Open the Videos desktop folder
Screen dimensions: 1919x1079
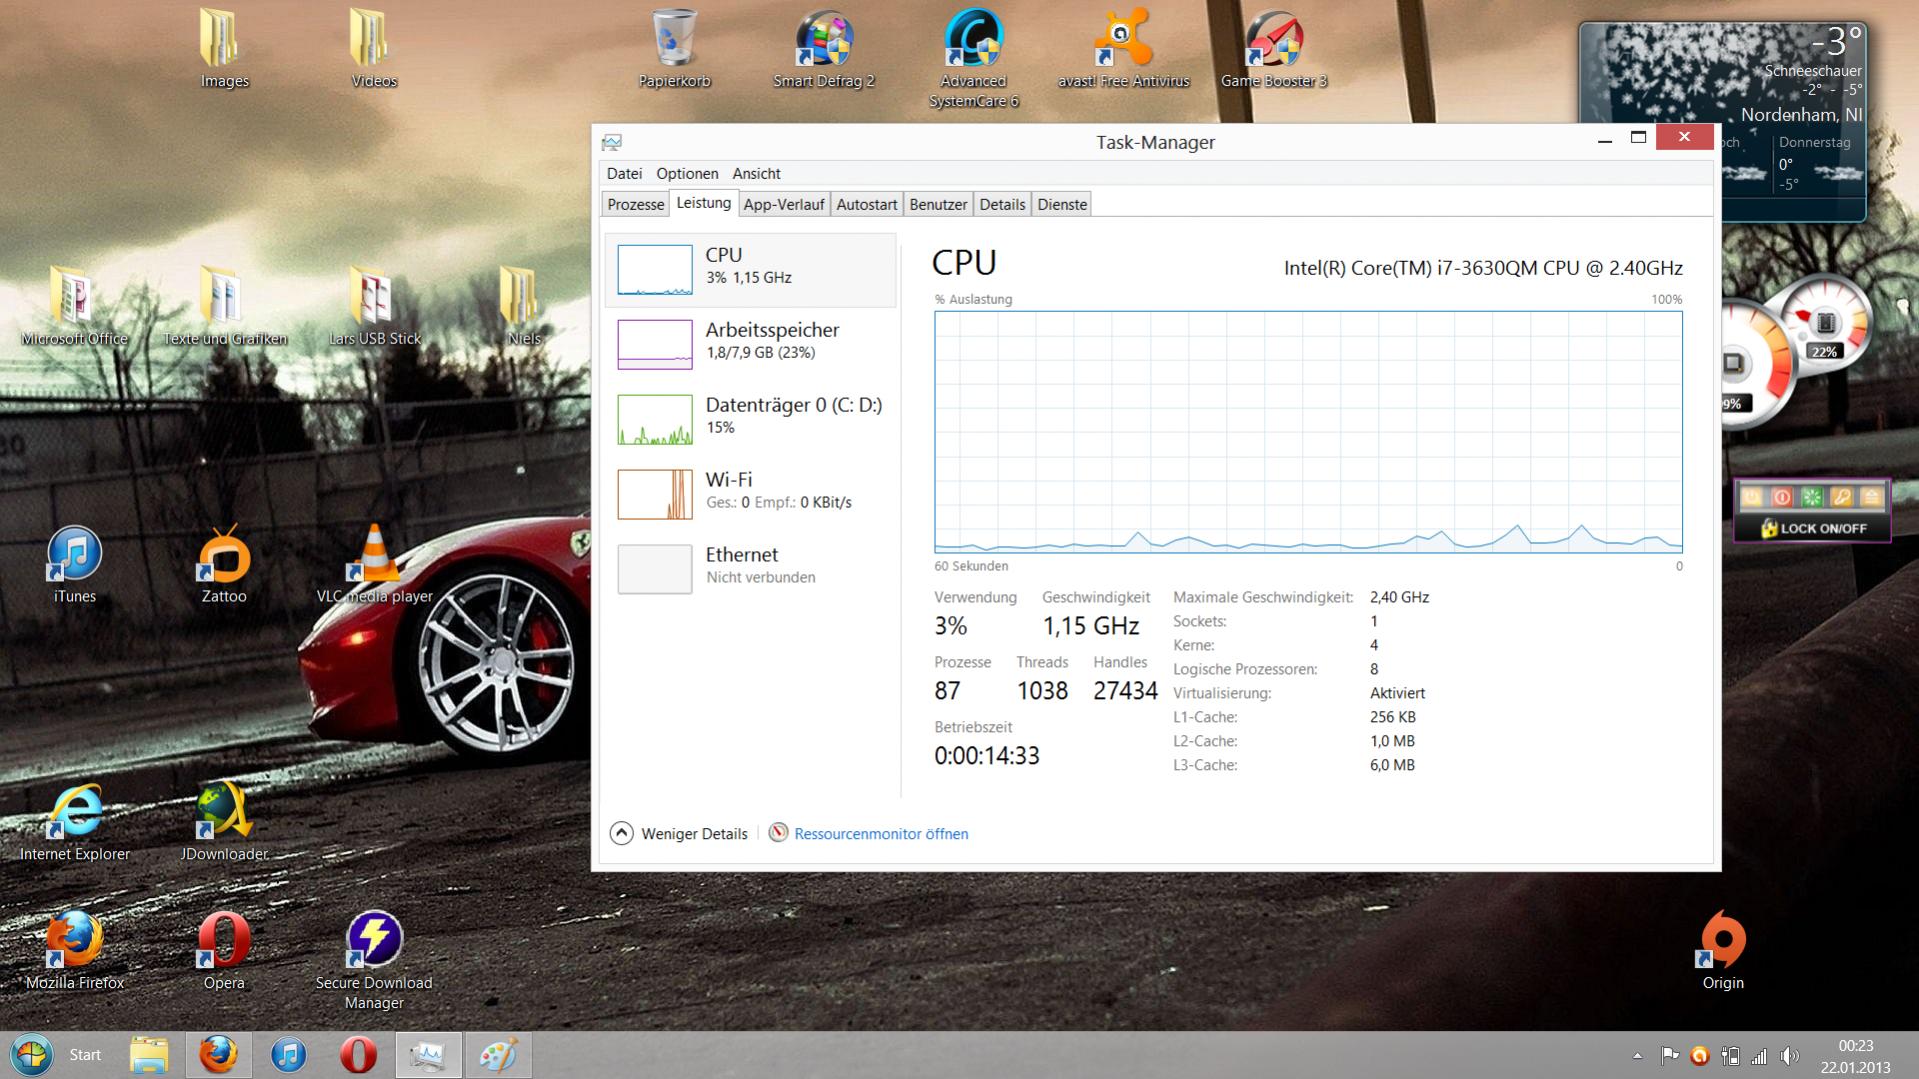coord(374,48)
